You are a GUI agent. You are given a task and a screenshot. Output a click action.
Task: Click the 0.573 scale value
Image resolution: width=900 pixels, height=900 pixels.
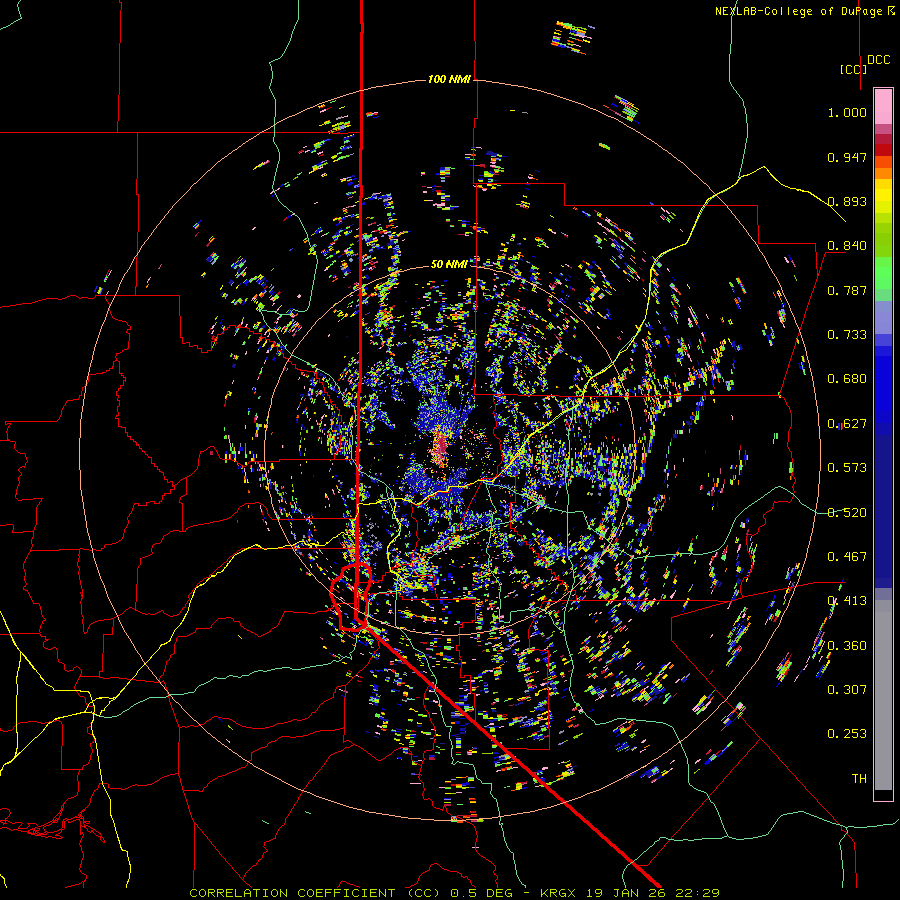tap(847, 468)
